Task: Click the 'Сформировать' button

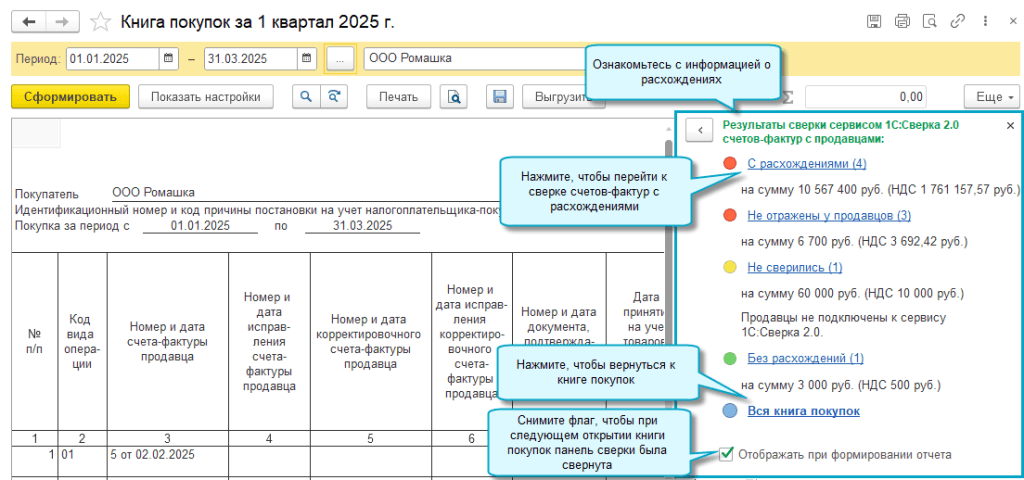Action: tap(70, 97)
